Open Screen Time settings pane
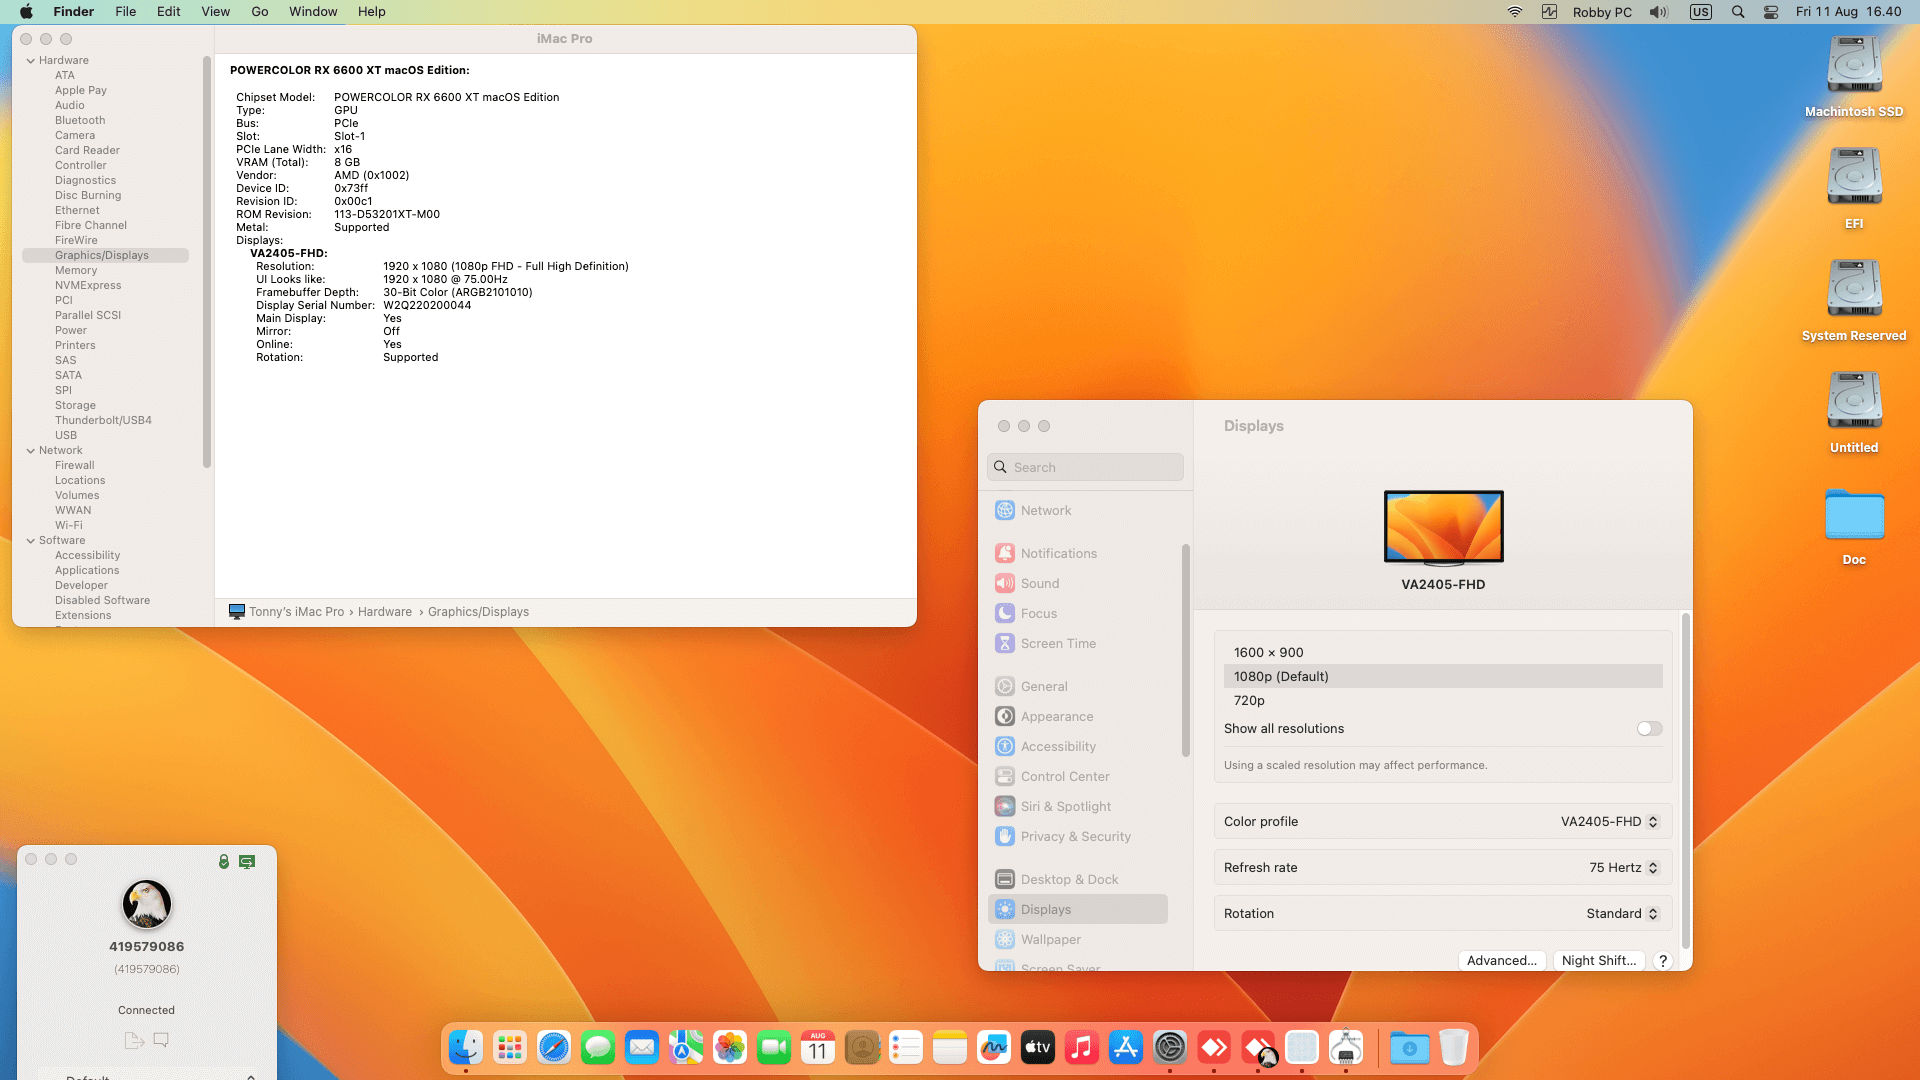1920x1080 pixels. [x=1077, y=643]
